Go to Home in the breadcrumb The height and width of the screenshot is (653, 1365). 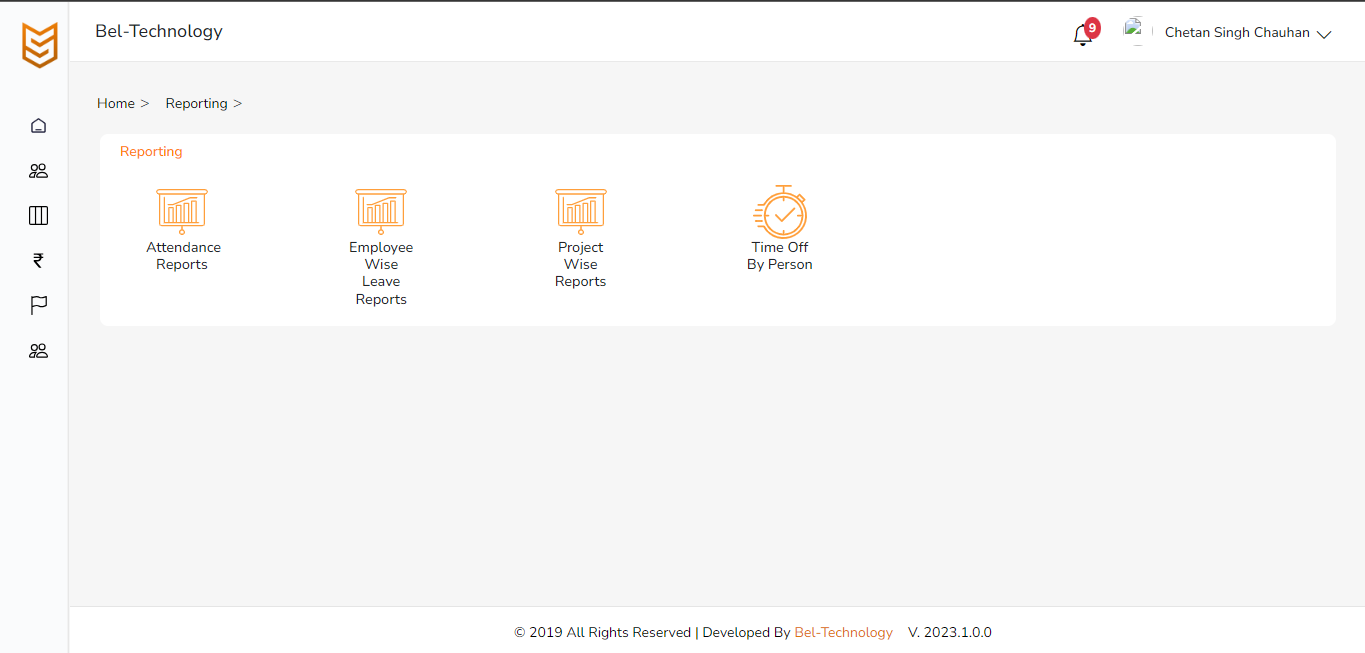click(x=116, y=104)
